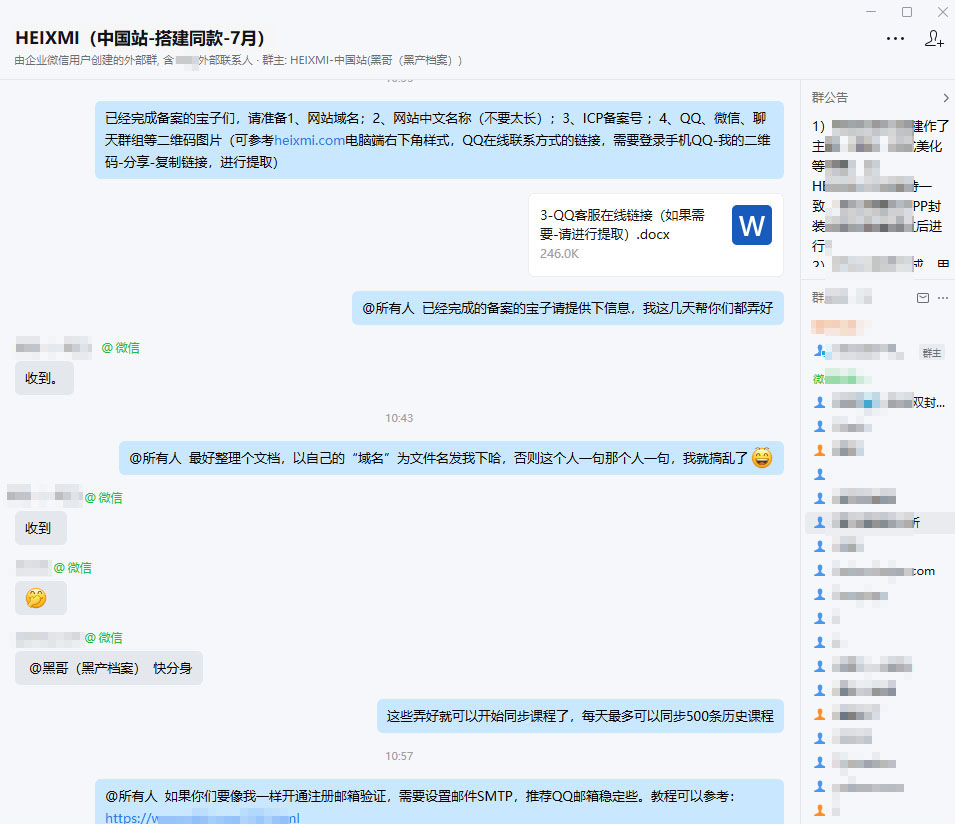
Task: Select the highlighted member row in the member list
Action: click(878, 521)
